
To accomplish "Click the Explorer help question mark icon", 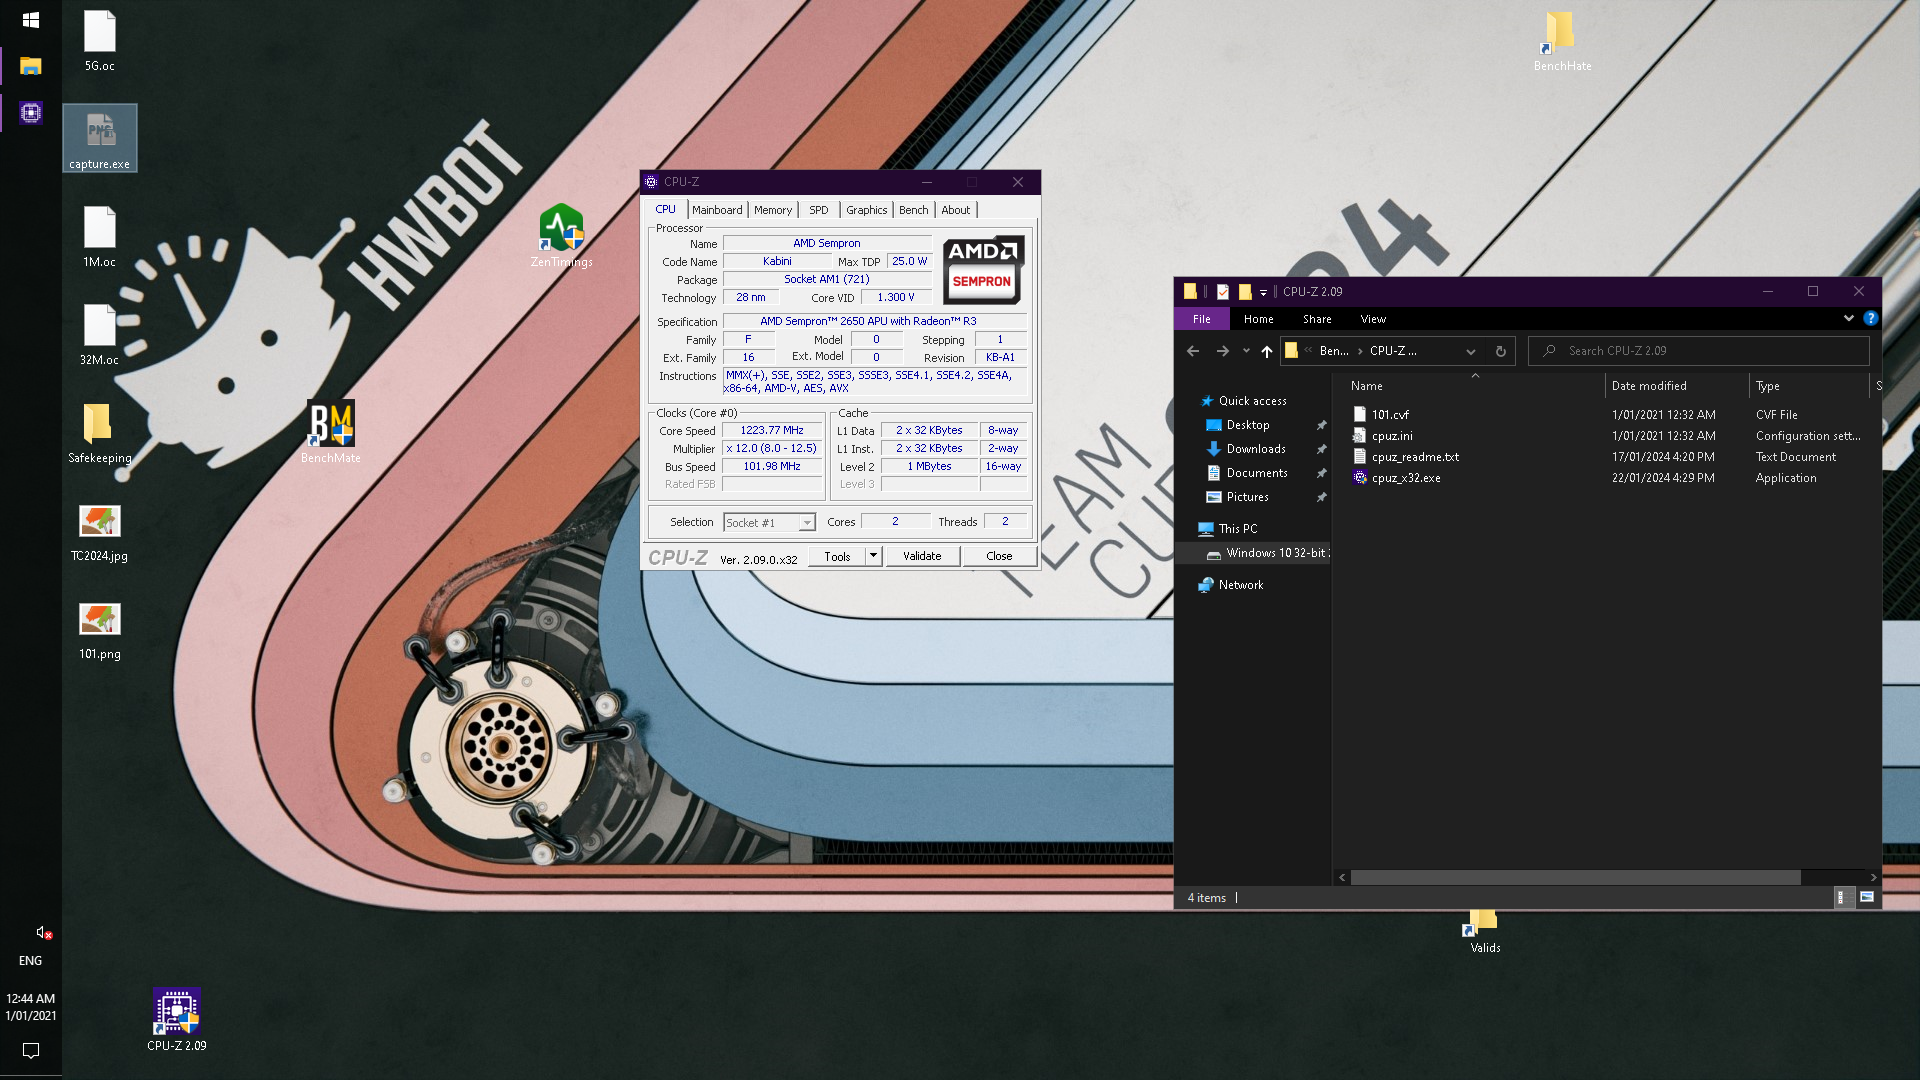I will click(1870, 319).
